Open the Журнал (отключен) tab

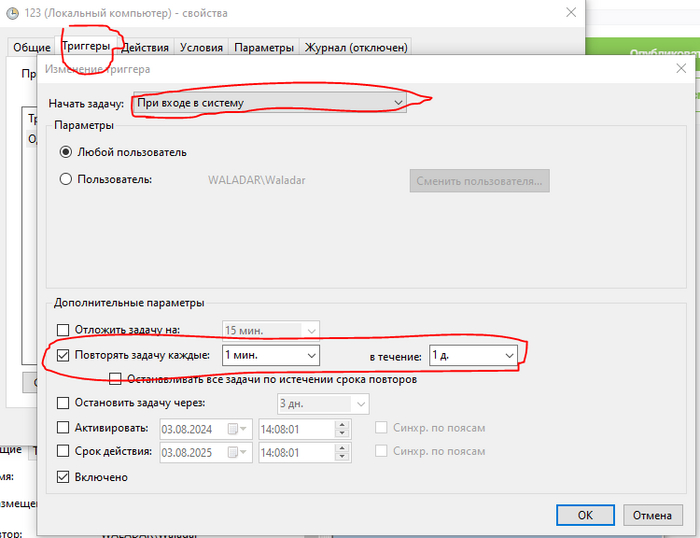point(356,47)
